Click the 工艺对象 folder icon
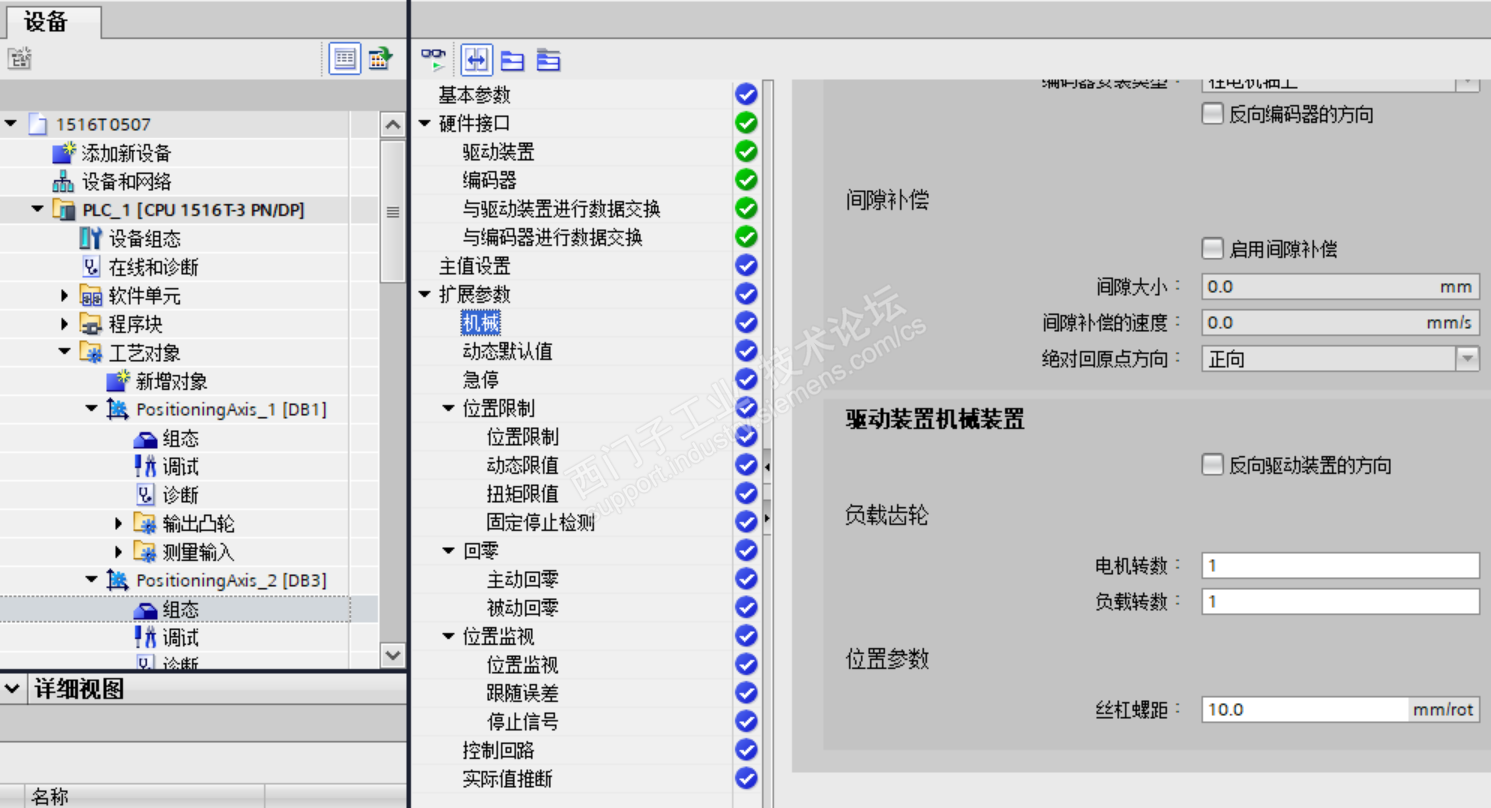This screenshot has width=1491, height=808. pos(91,353)
